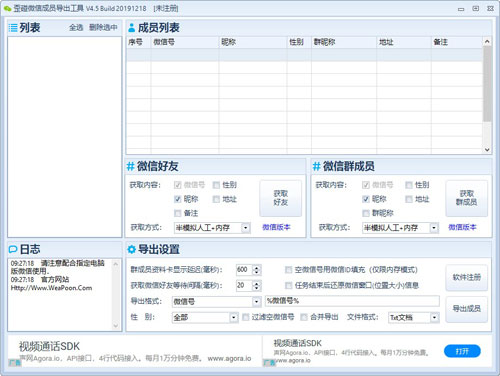This screenshot has height=376, width=500.
Task: Click 地址 column header in member table
Action: coord(404,42)
